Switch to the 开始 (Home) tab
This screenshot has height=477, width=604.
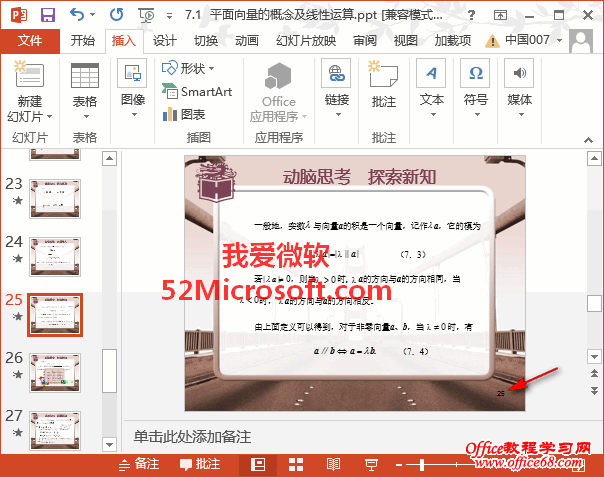pos(82,40)
